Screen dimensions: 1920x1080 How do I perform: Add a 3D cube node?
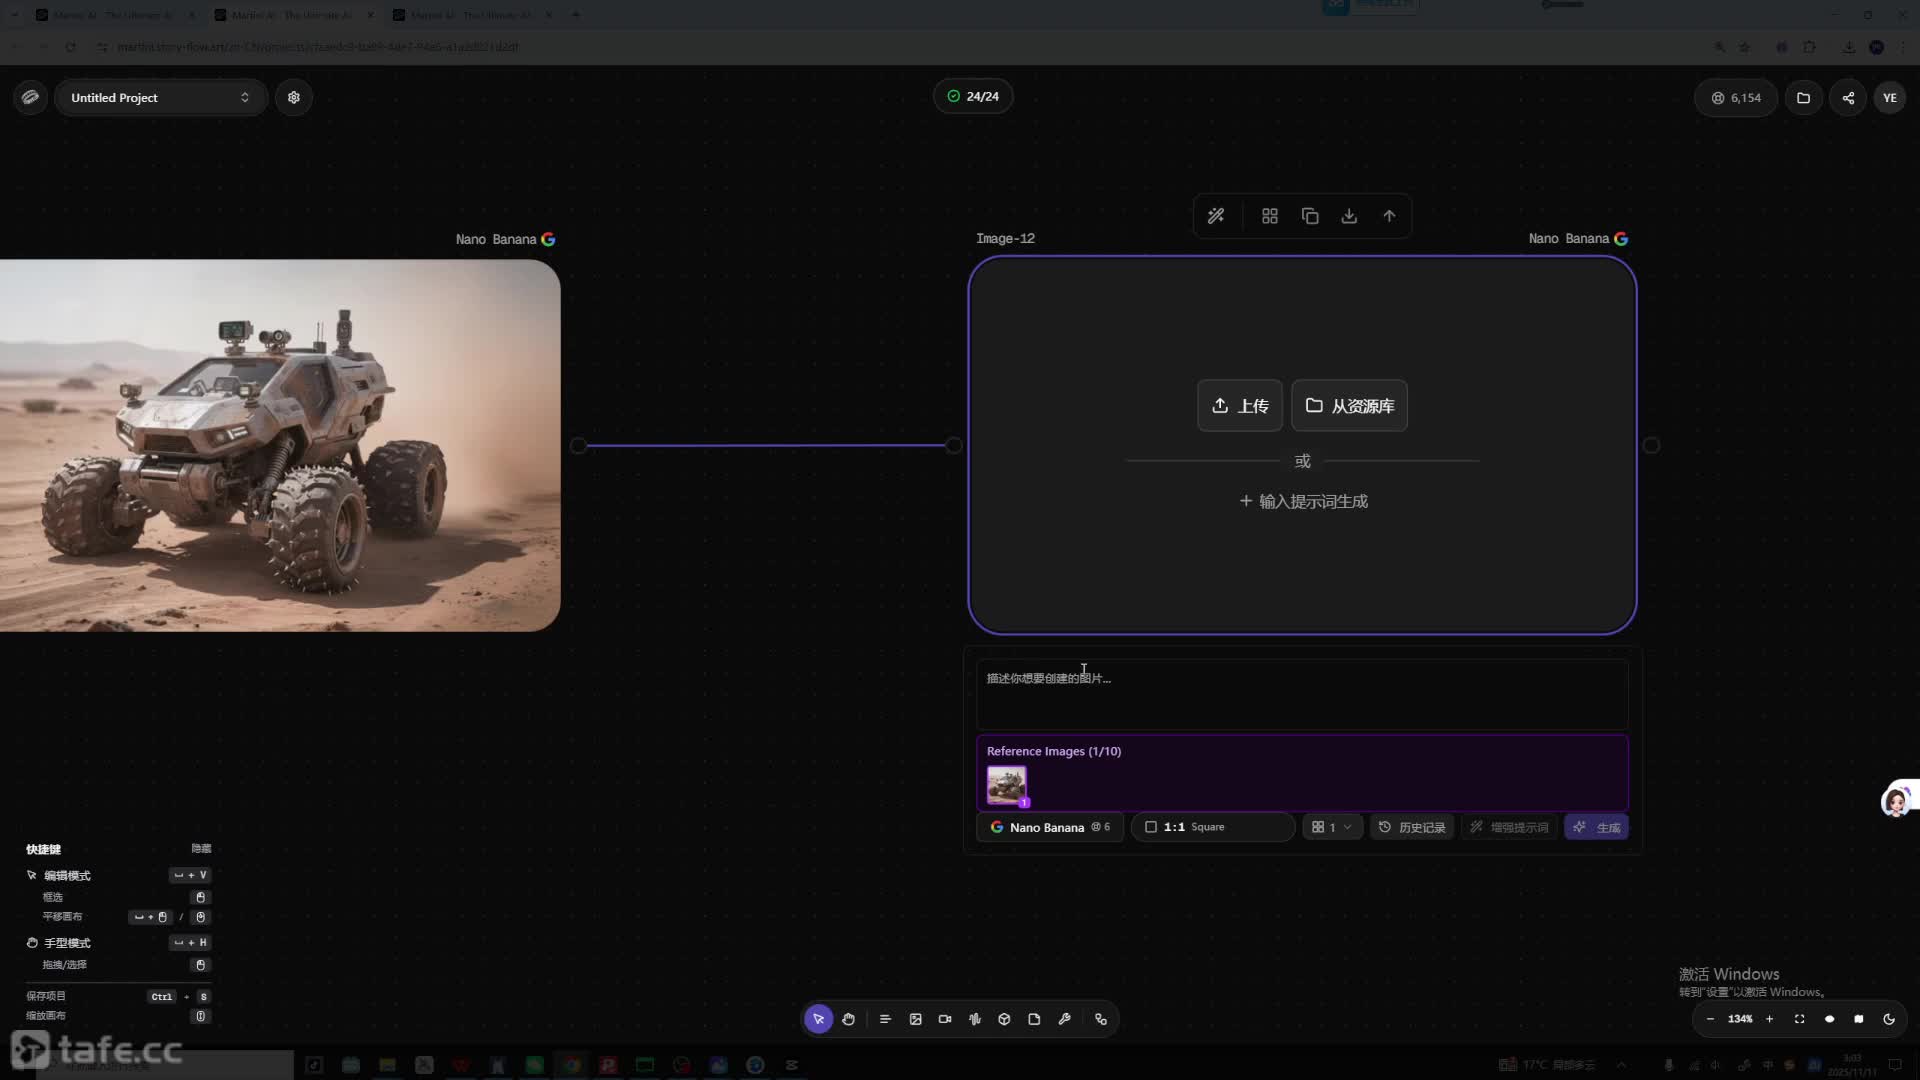click(1004, 1019)
